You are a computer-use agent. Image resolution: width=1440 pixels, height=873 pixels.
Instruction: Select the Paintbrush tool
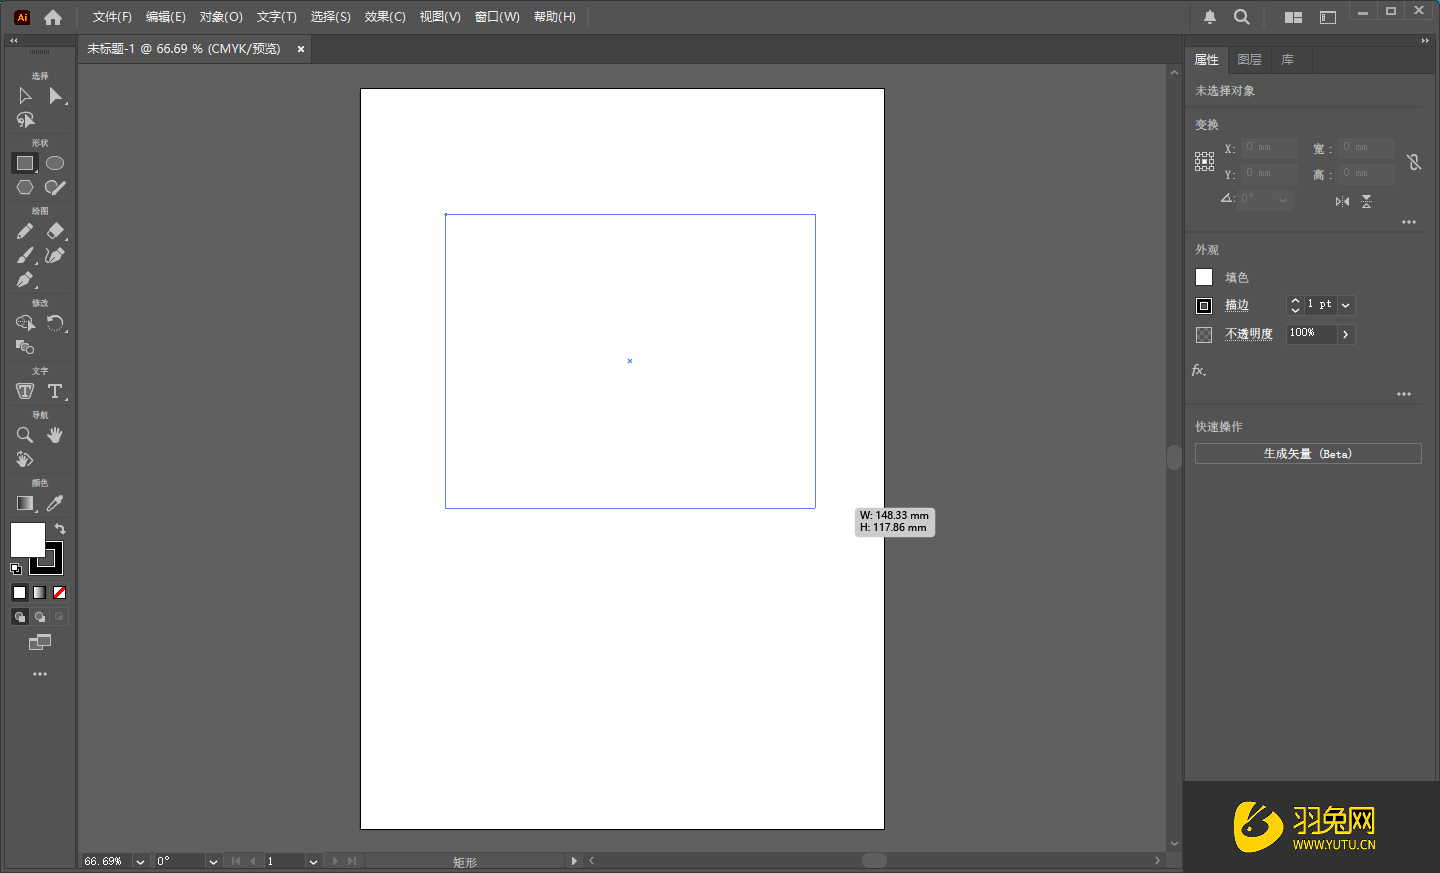tap(25, 256)
